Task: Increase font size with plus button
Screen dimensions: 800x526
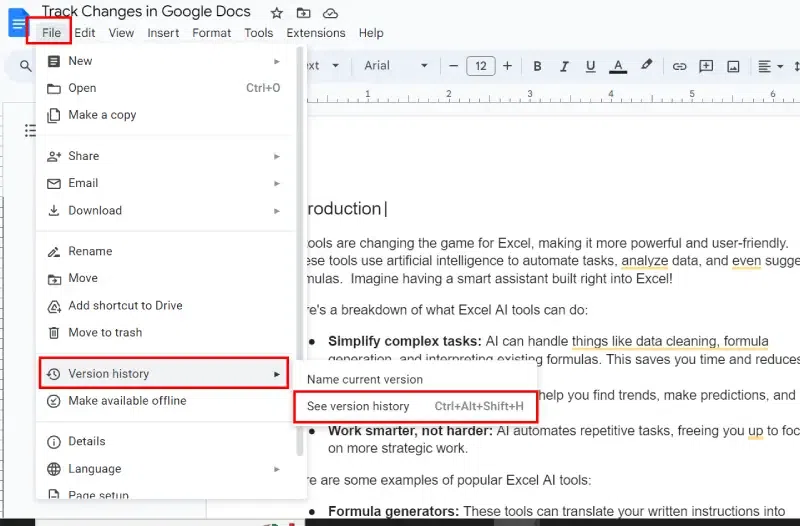Action: [507, 66]
